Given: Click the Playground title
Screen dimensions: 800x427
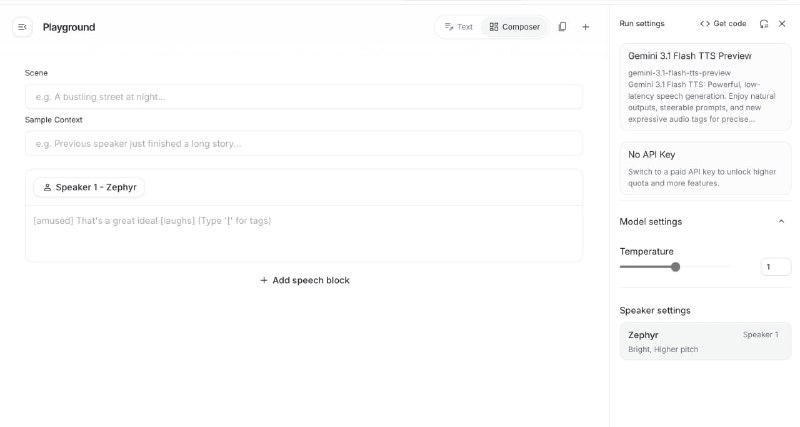Looking at the screenshot, I should tap(69, 27).
